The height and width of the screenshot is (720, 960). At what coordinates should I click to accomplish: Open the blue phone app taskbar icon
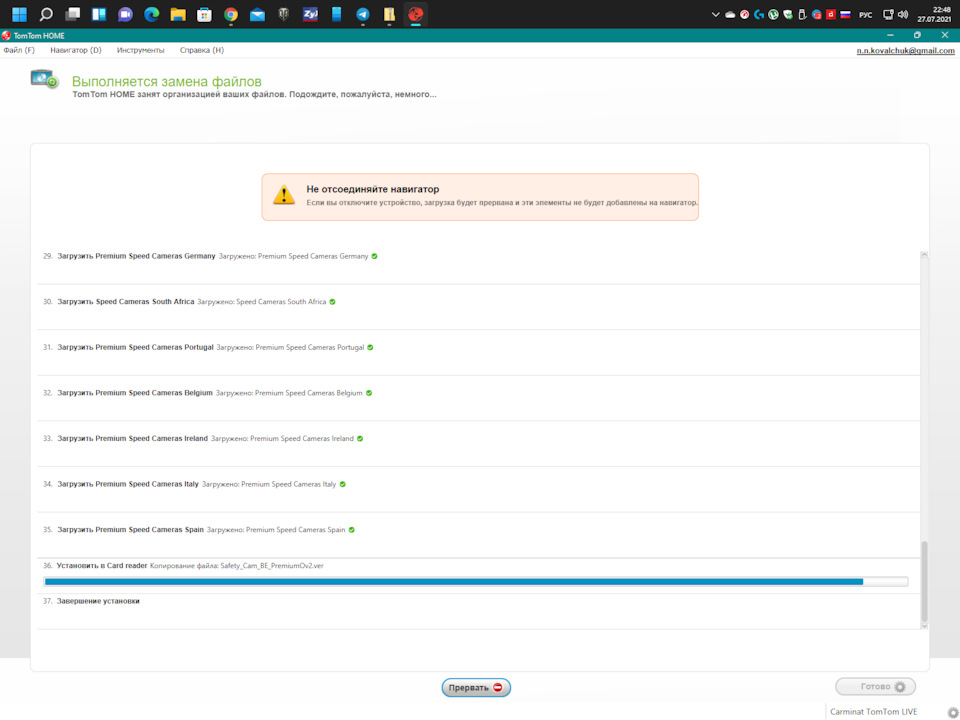pos(336,14)
